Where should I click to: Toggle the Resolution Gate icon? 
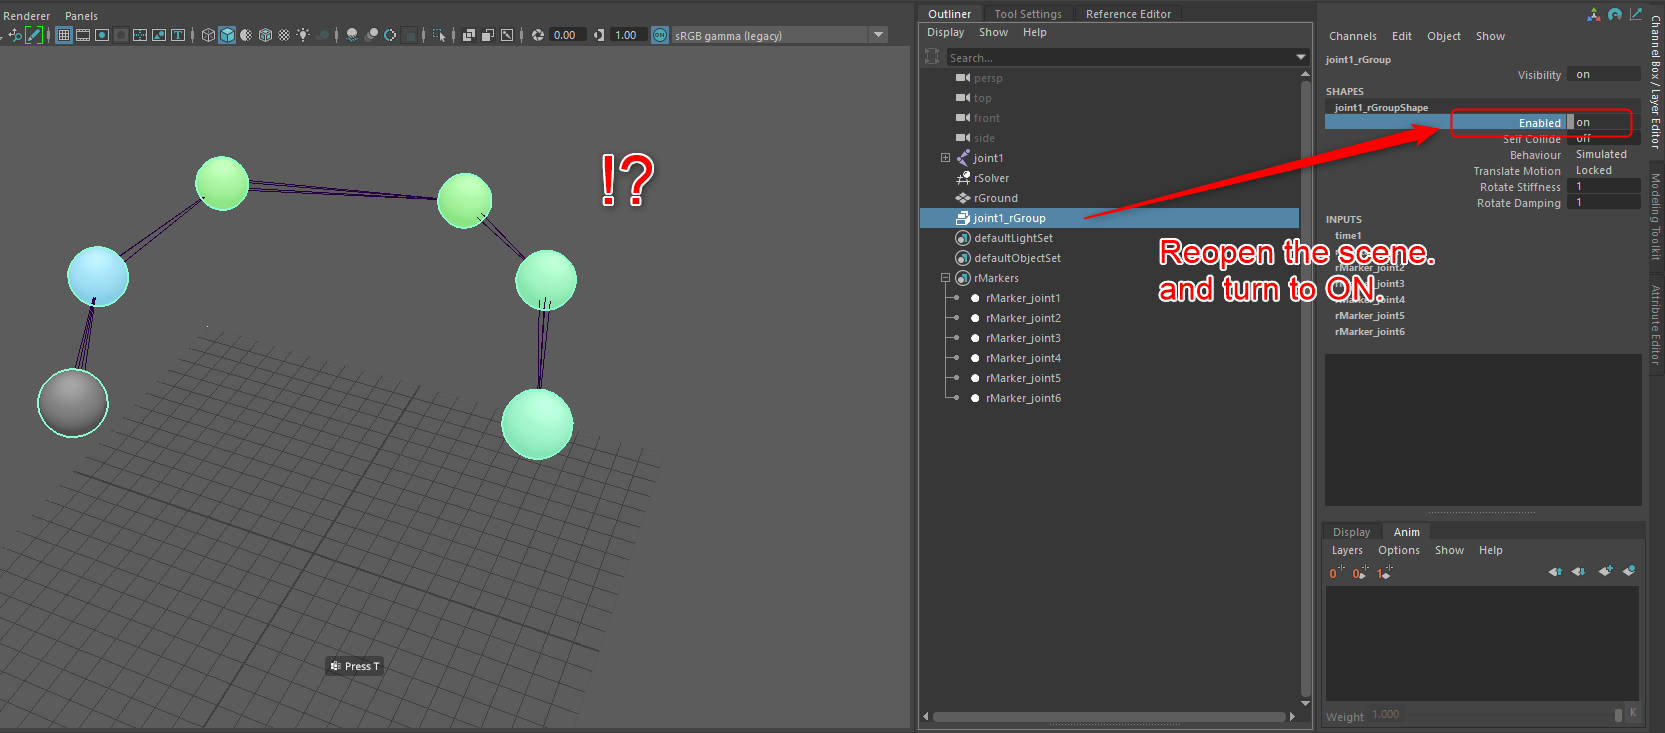(102, 35)
